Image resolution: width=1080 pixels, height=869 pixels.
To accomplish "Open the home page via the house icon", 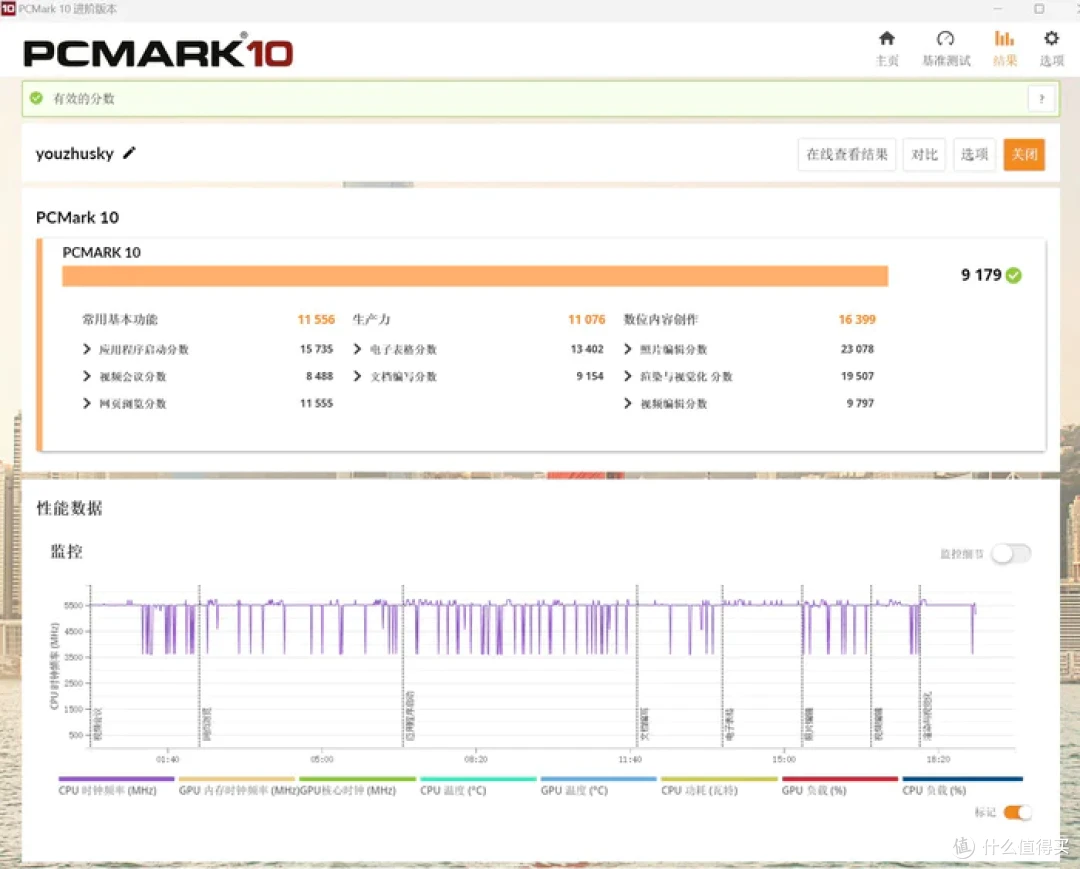I will point(886,39).
